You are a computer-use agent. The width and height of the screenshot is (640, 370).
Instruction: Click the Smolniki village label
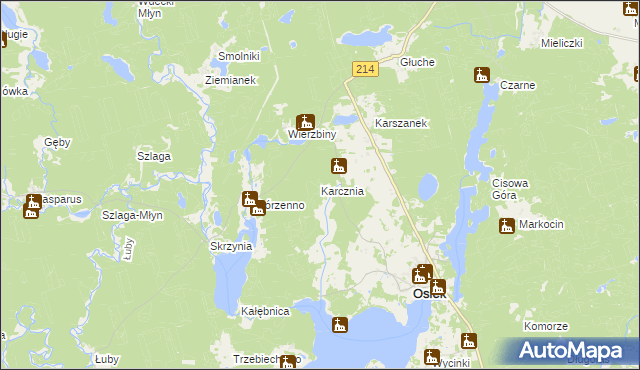coord(239,56)
